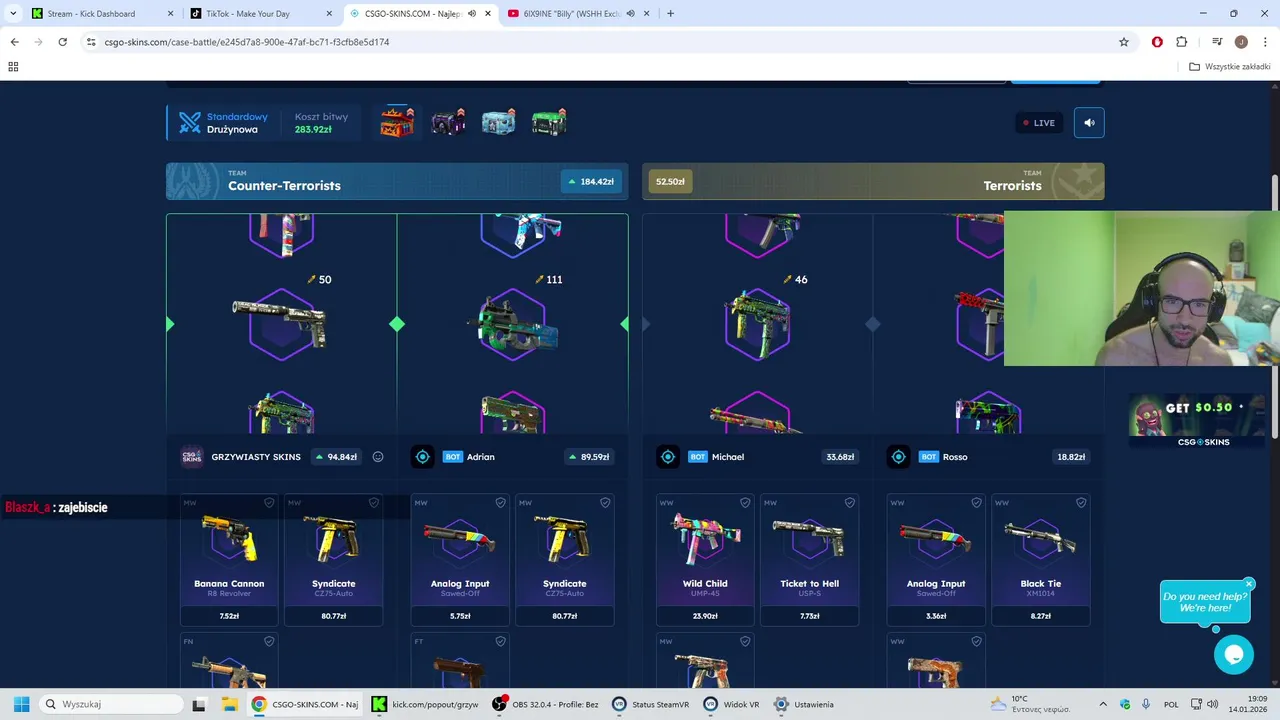The height and width of the screenshot is (720, 1280).
Task: Open the Black Tie XM1014 card
Action: pyautogui.click(x=1041, y=560)
